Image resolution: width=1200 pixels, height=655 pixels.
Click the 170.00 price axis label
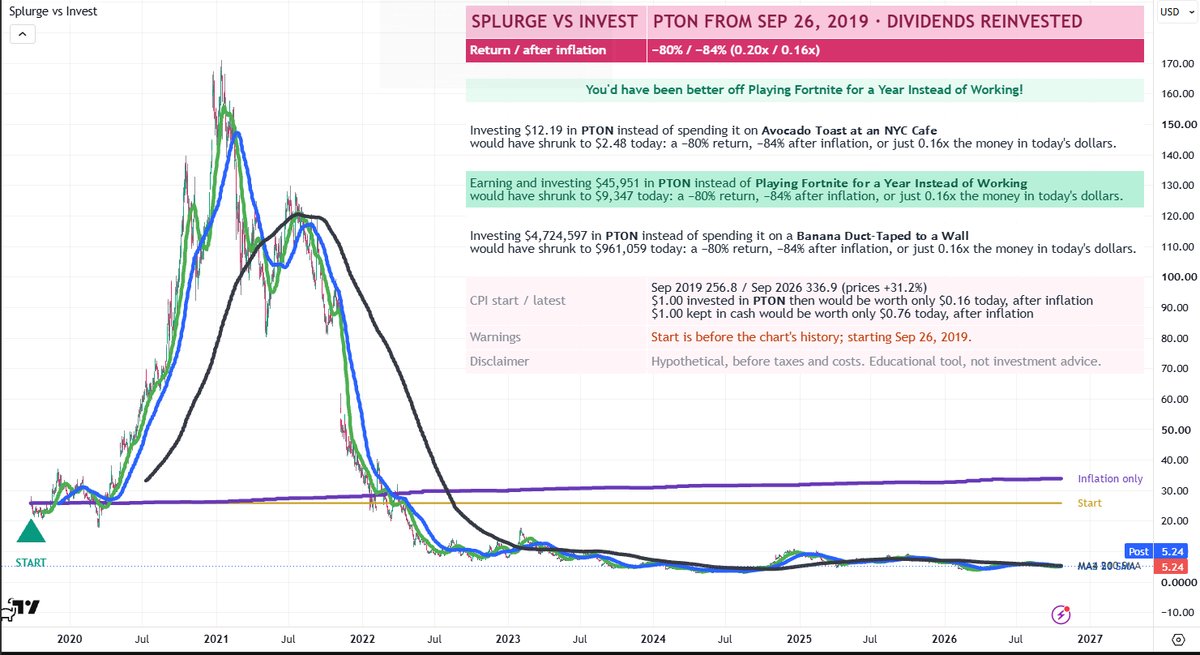[x=1178, y=64]
